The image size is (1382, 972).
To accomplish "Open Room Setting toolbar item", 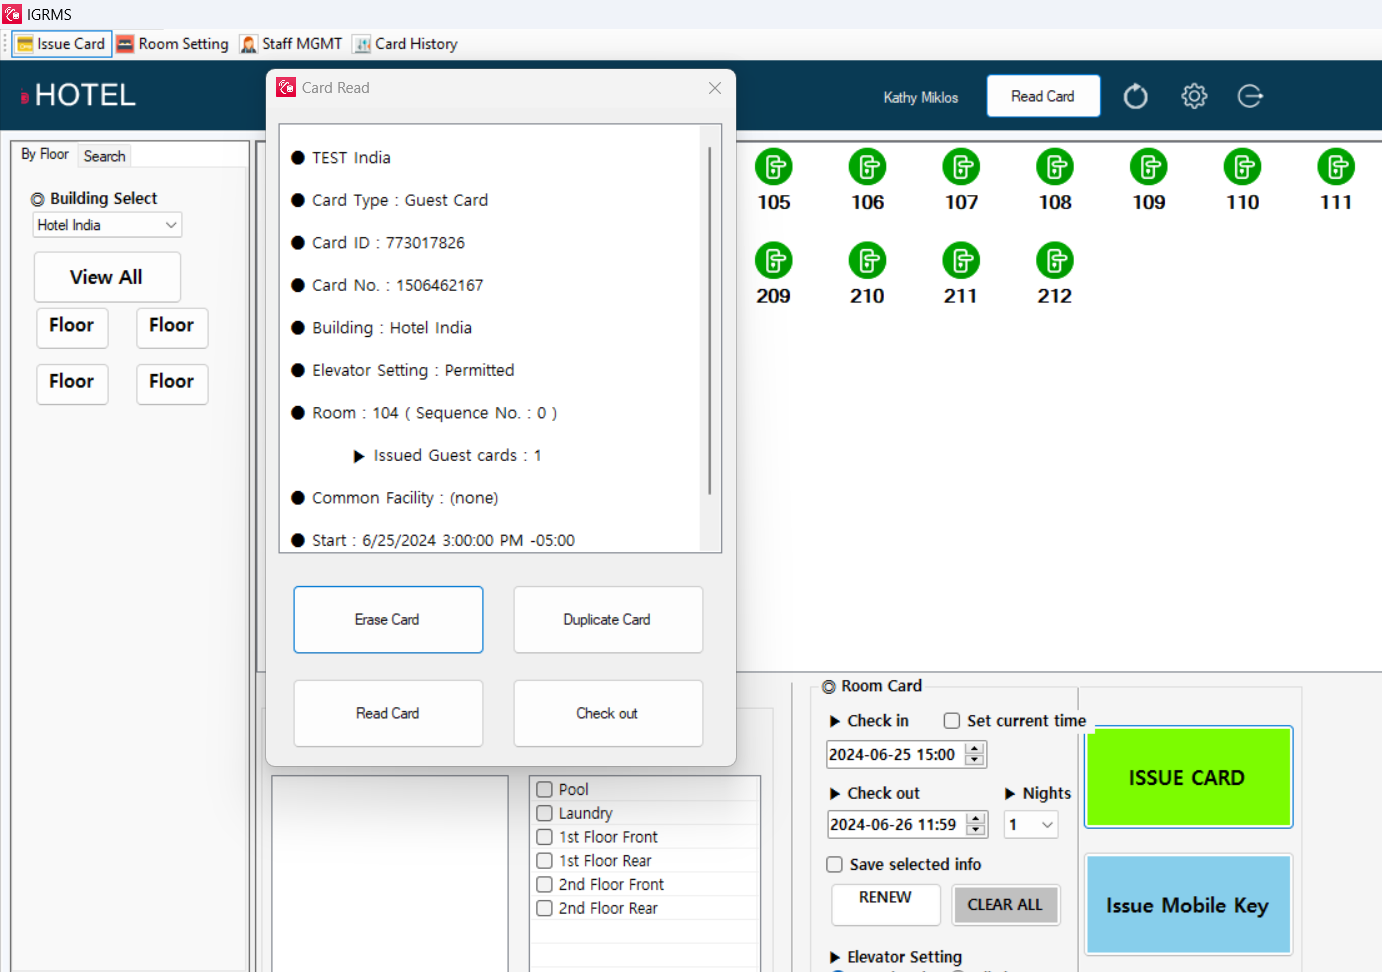I will click(x=172, y=44).
